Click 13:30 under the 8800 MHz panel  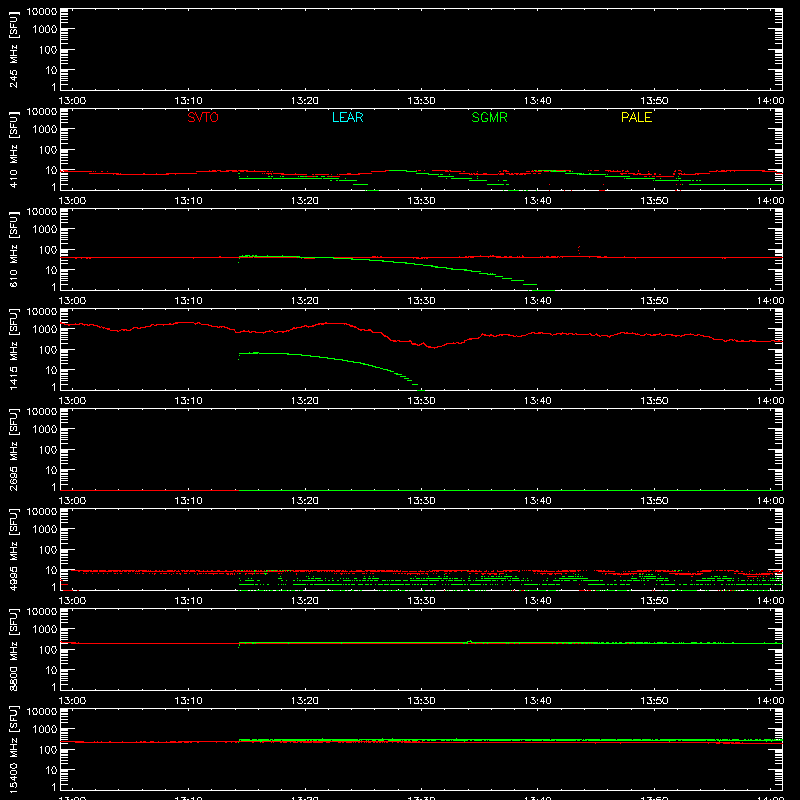[421, 701]
